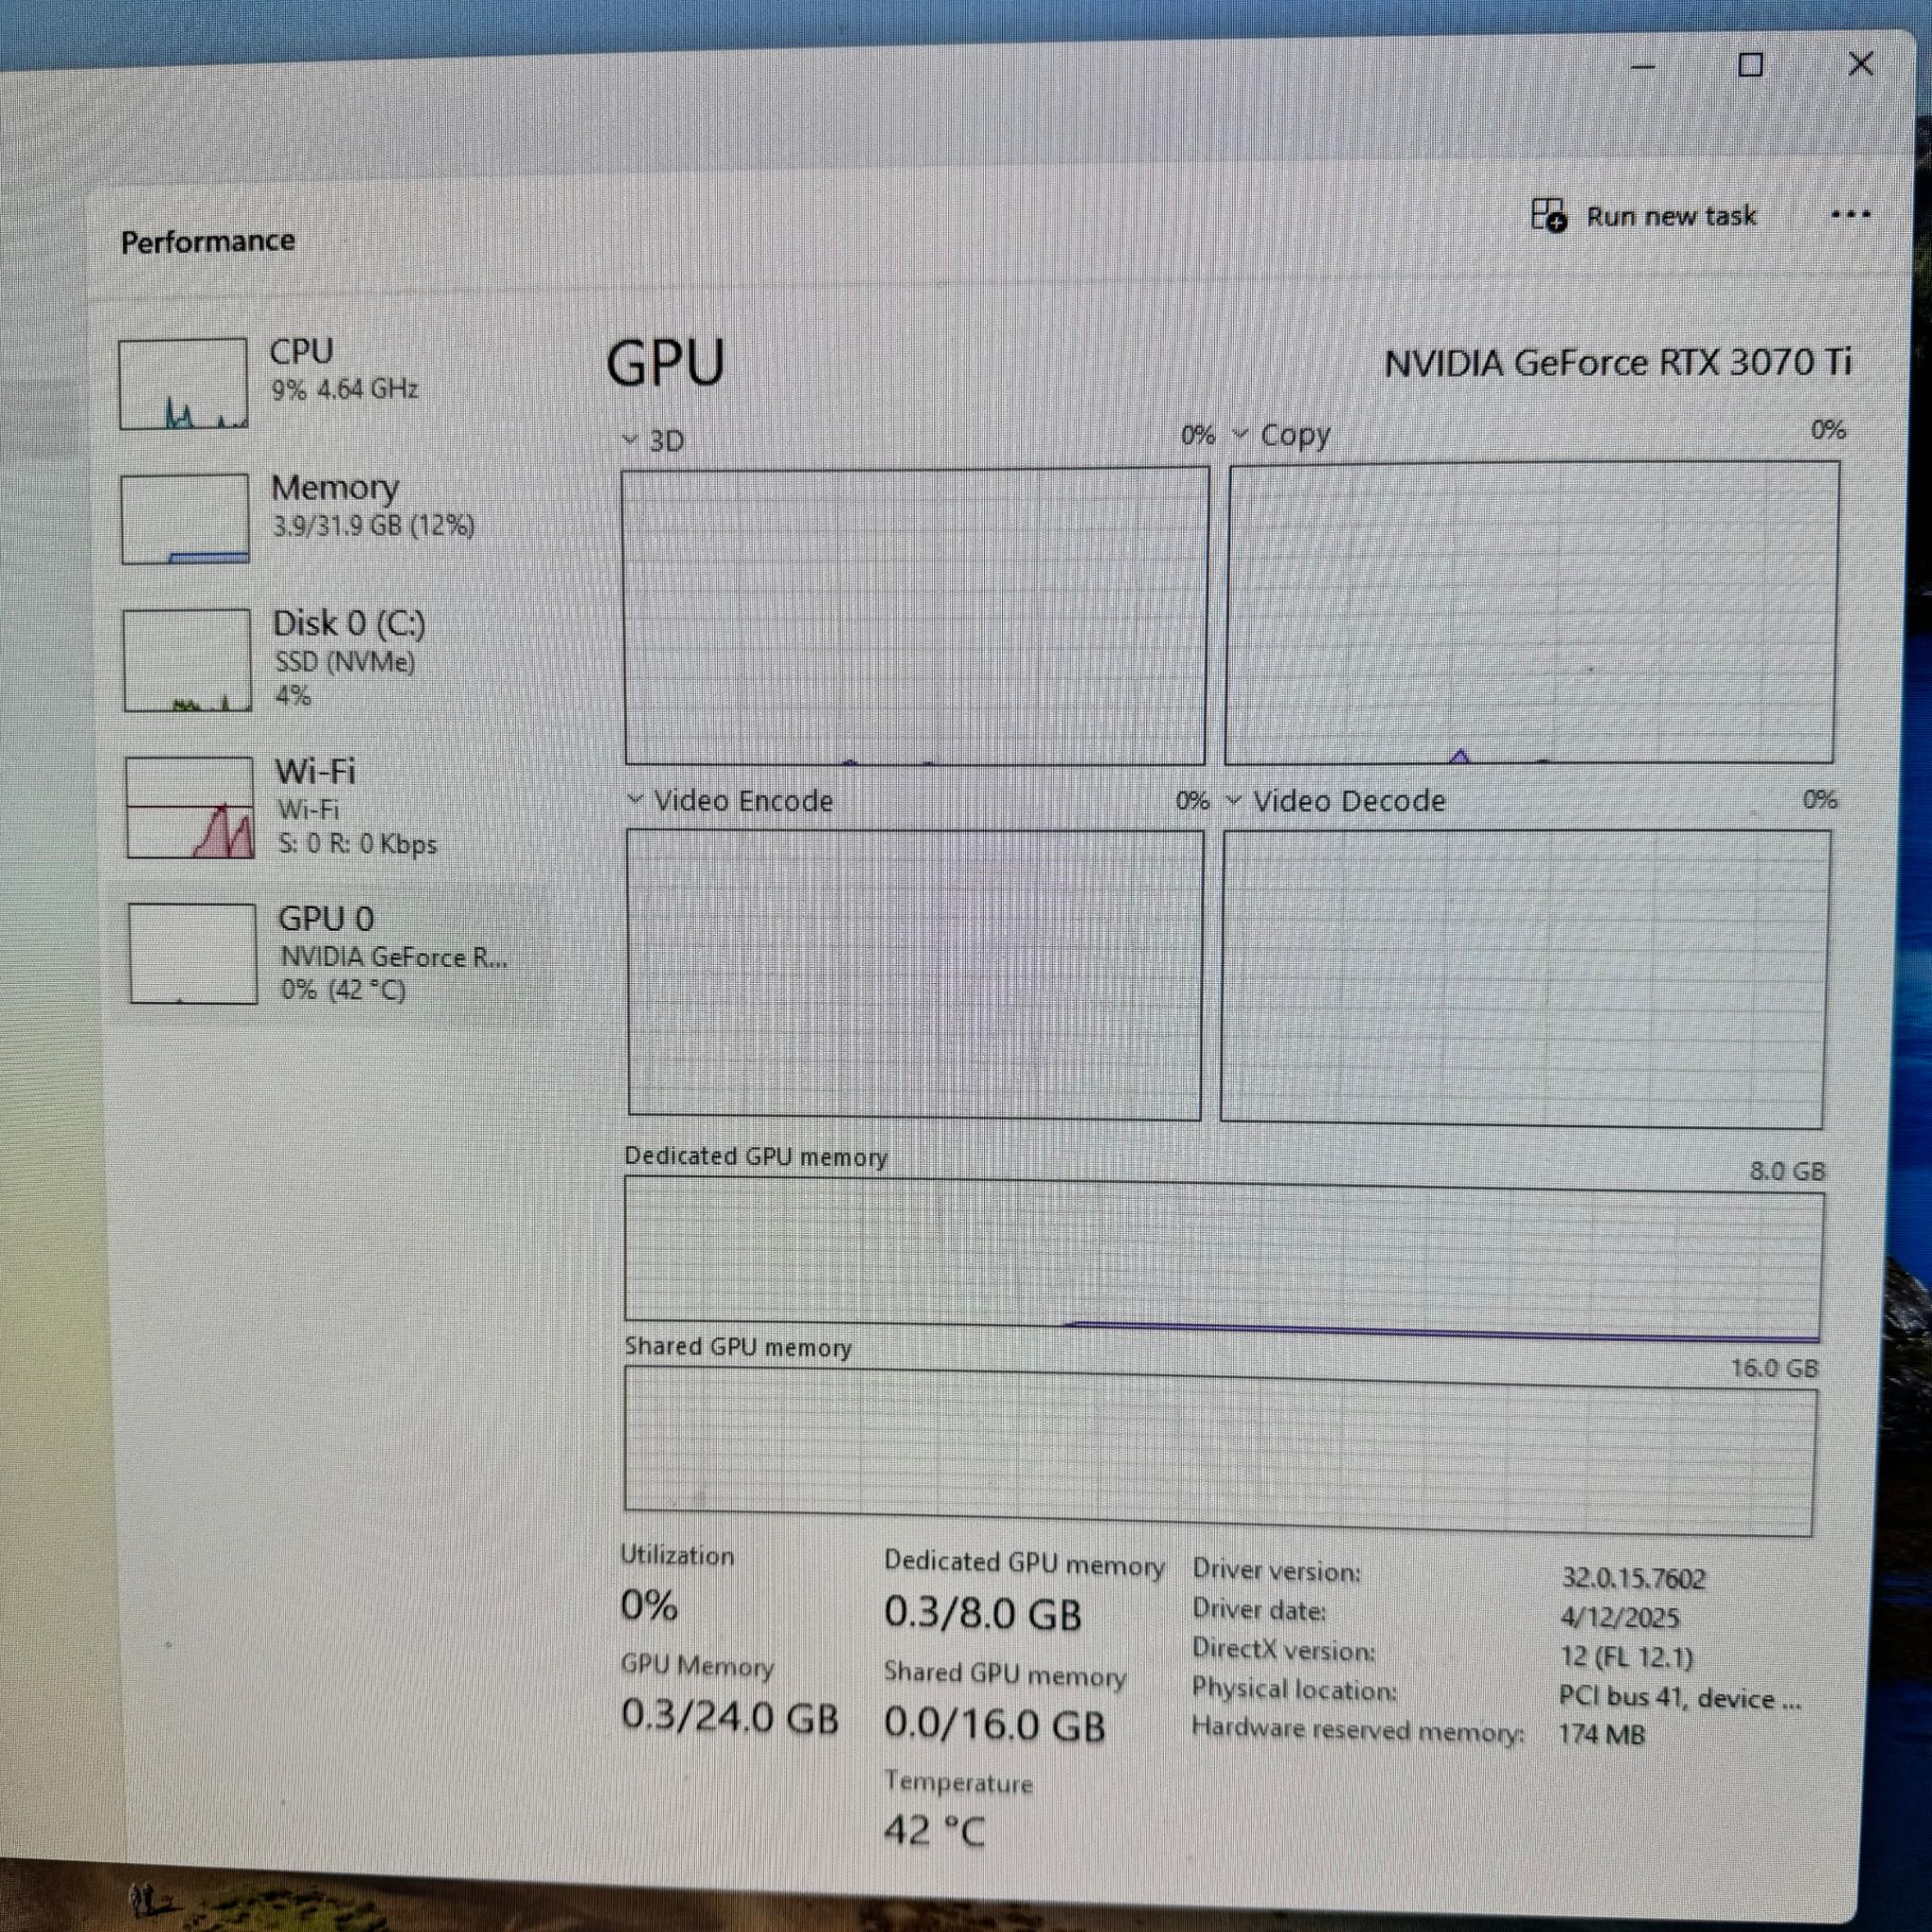Click the 0.3/24.0 GB GPU Memory value
The image size is (1932, 1932).
(x=730, y=1716)
